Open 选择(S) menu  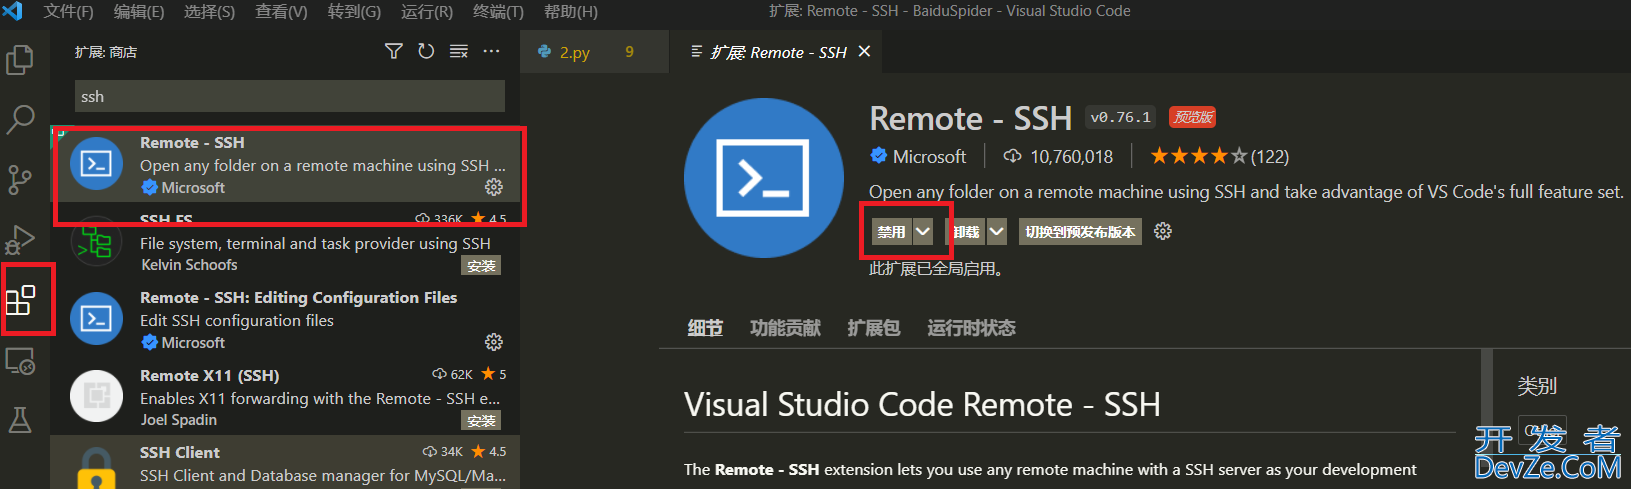pyautogui.click(x=210, y=11)
